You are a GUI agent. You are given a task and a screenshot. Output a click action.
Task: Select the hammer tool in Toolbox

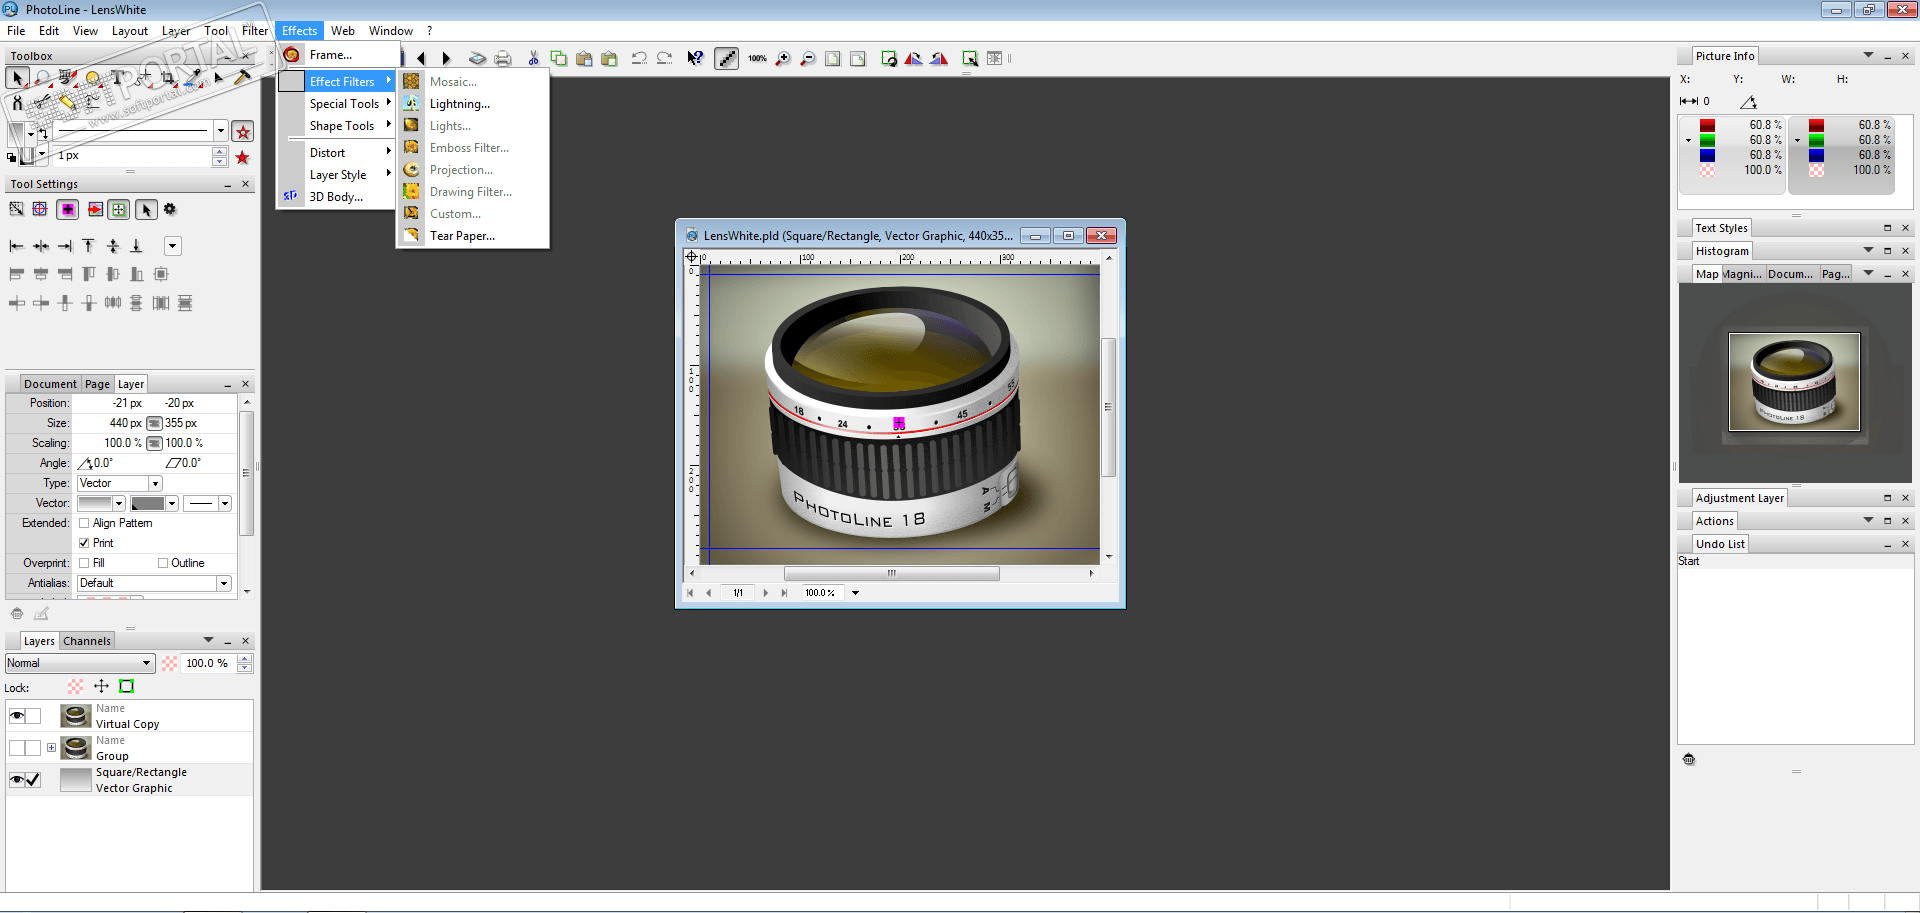242,77
